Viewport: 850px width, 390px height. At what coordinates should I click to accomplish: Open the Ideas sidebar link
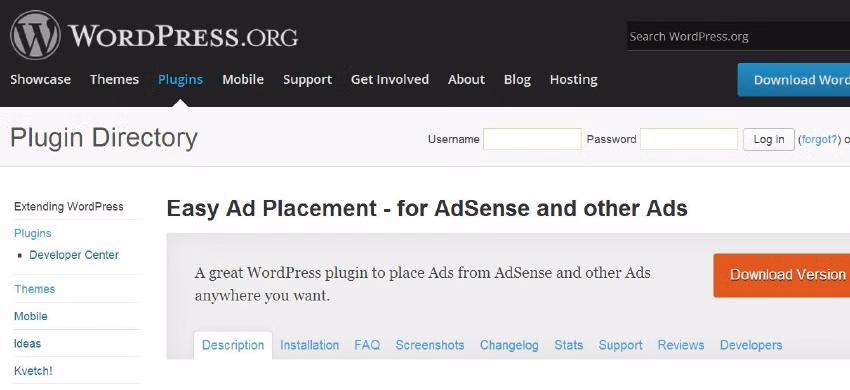click(x=27, y=343)
